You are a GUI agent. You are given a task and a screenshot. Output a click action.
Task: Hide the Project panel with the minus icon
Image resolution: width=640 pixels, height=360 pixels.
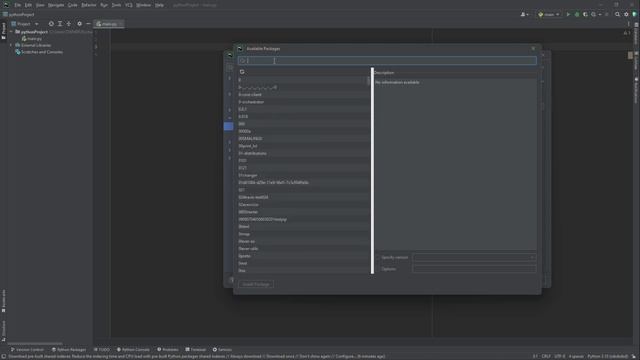[88, 24]
